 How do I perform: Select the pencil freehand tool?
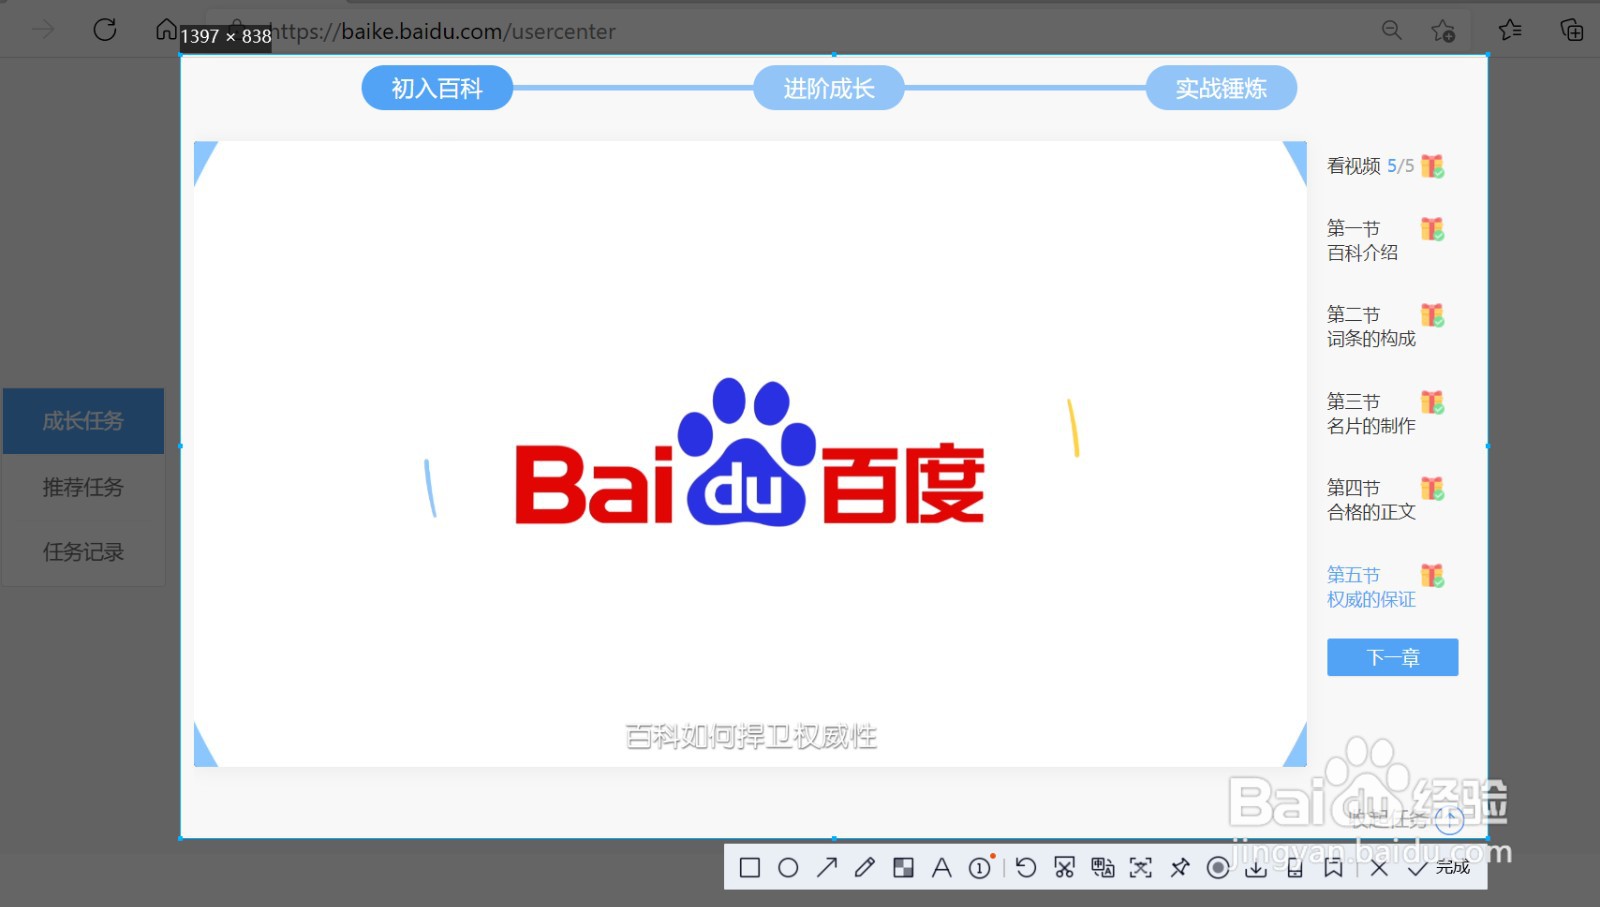(865, 867)
